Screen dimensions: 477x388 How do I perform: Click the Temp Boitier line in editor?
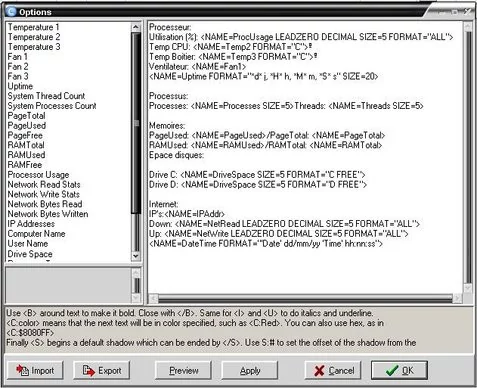(x=233, y=57)
